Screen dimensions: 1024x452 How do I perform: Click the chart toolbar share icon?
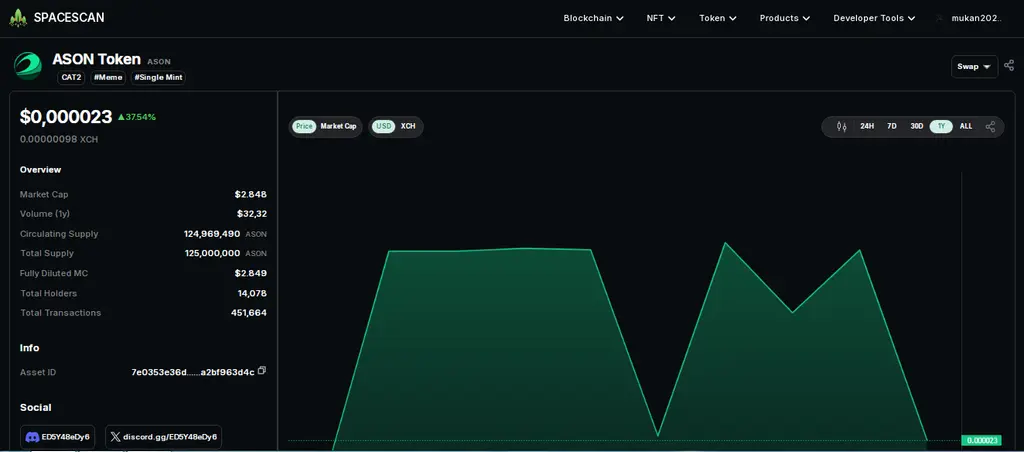tap(991, 127)
